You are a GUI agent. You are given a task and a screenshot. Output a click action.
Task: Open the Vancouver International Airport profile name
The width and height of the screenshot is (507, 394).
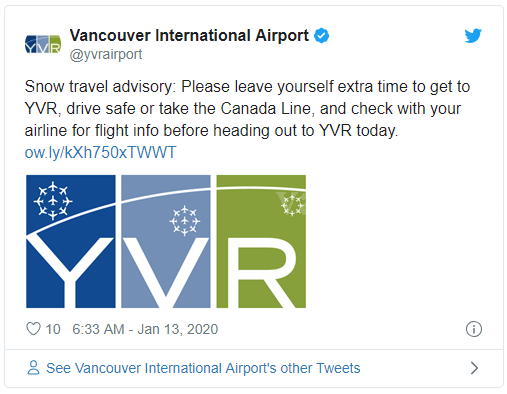click(189, 35)
